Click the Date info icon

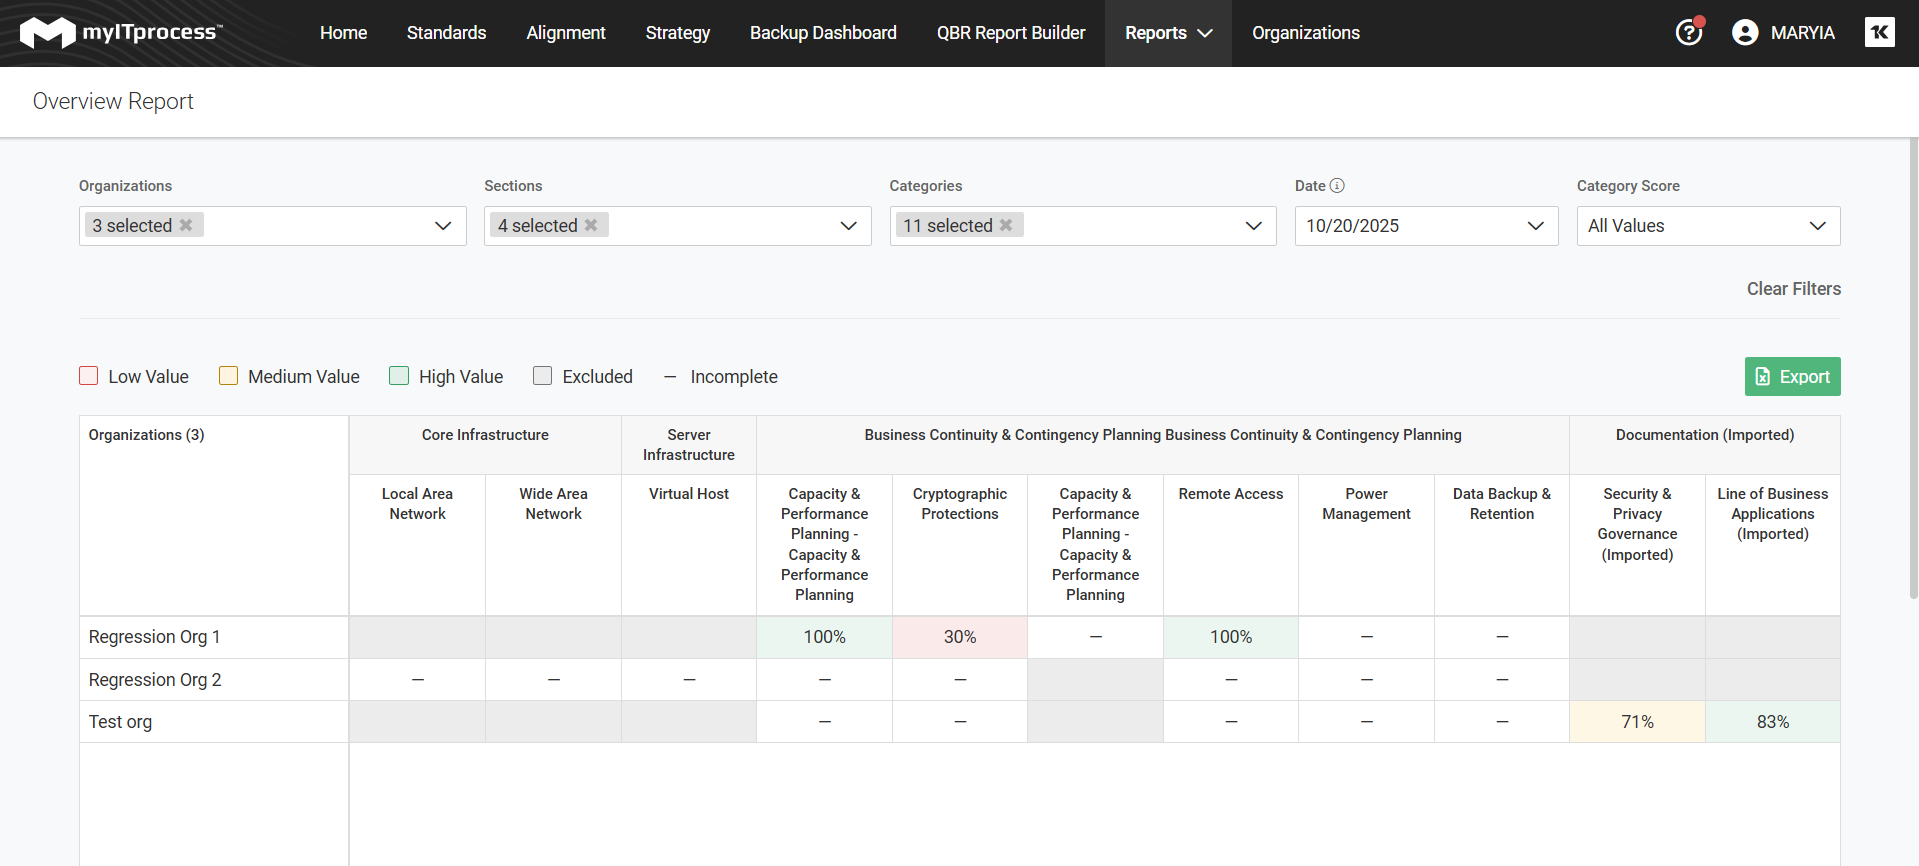[x=1337, y=186]
